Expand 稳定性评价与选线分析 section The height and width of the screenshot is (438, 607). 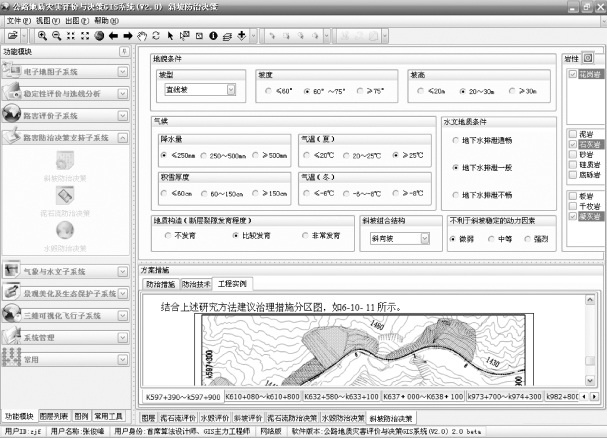pos(122,94)
